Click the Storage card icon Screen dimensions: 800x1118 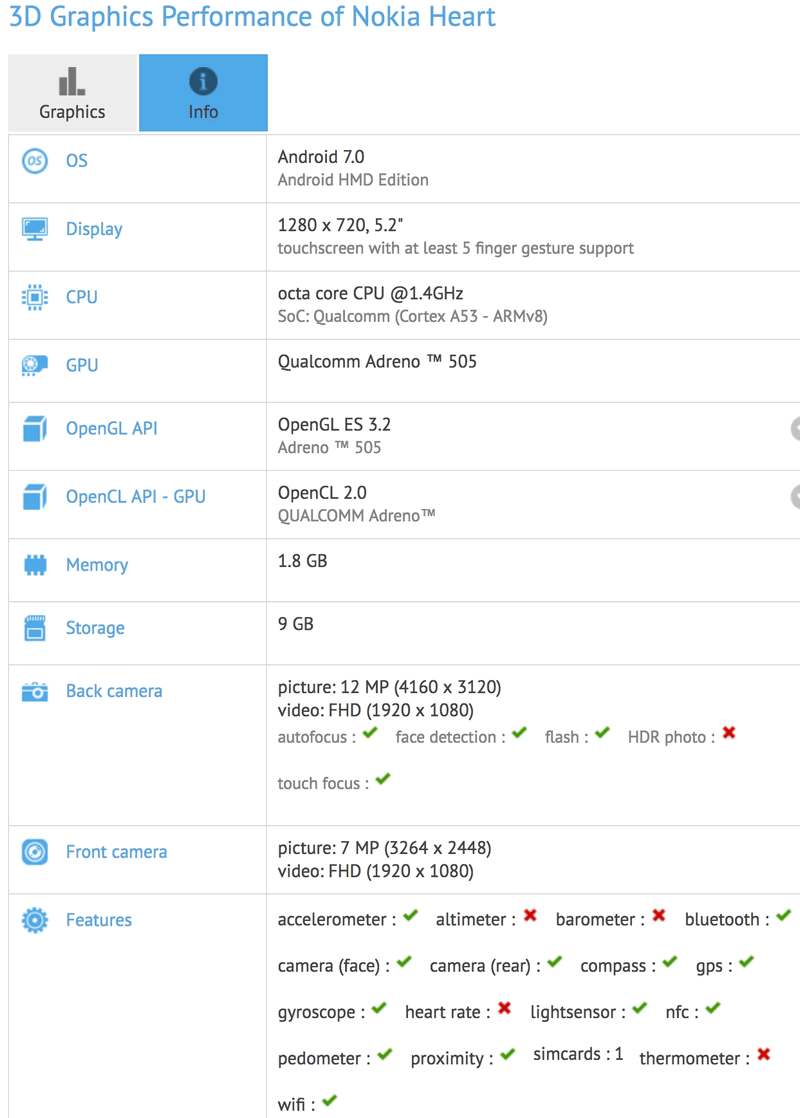click(x=35, y=628)
